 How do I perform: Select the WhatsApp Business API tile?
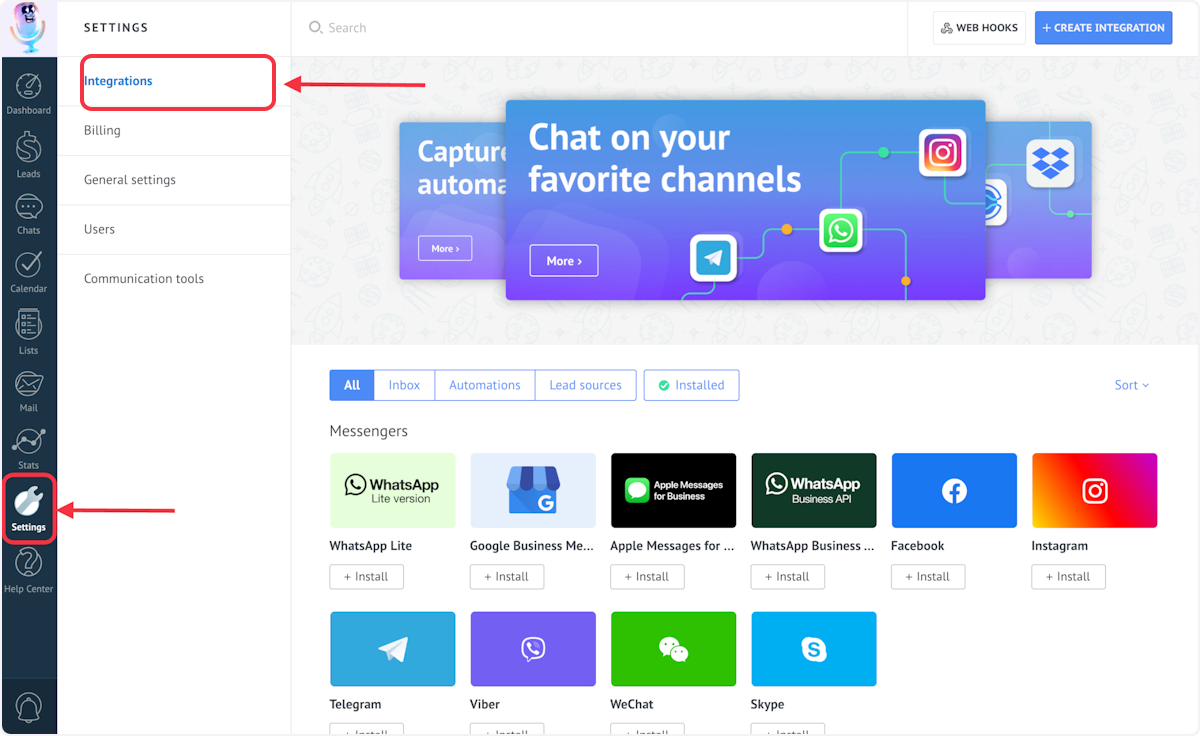pyautogui.click(x=814, y=490)
